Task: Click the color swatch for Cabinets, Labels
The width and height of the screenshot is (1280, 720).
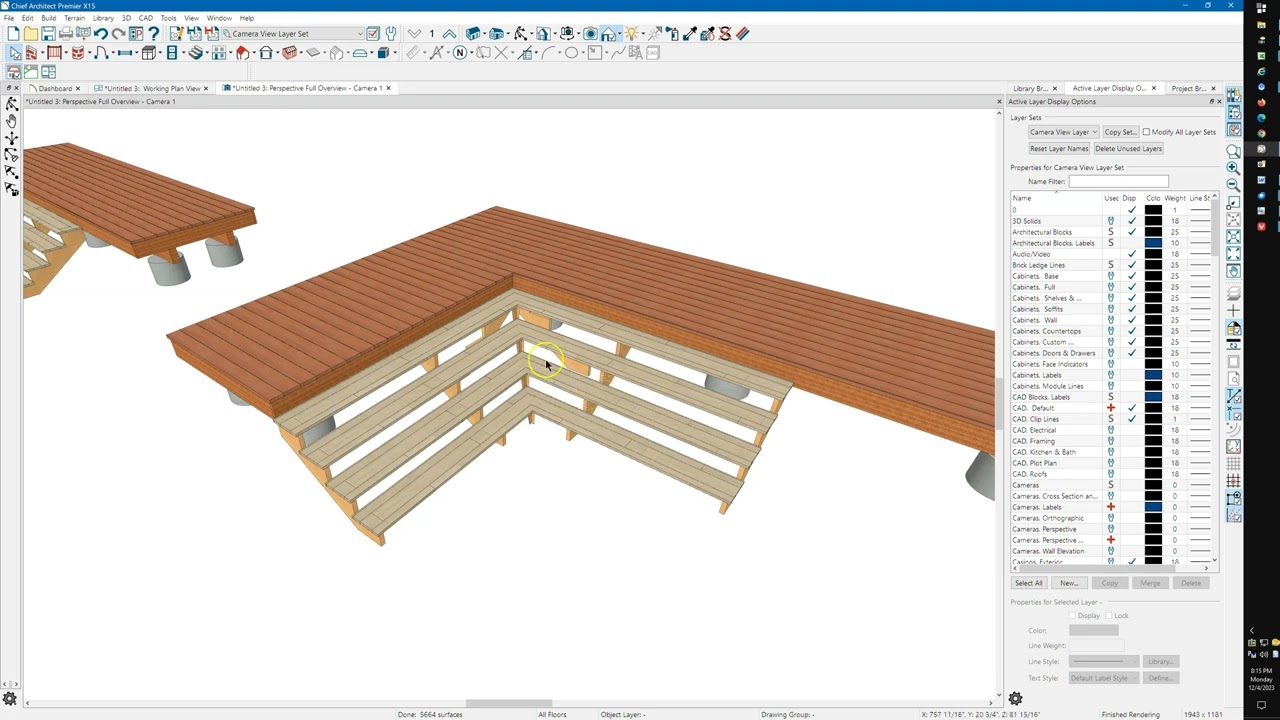Action: pyautogui.click(x=1153, y=375)
